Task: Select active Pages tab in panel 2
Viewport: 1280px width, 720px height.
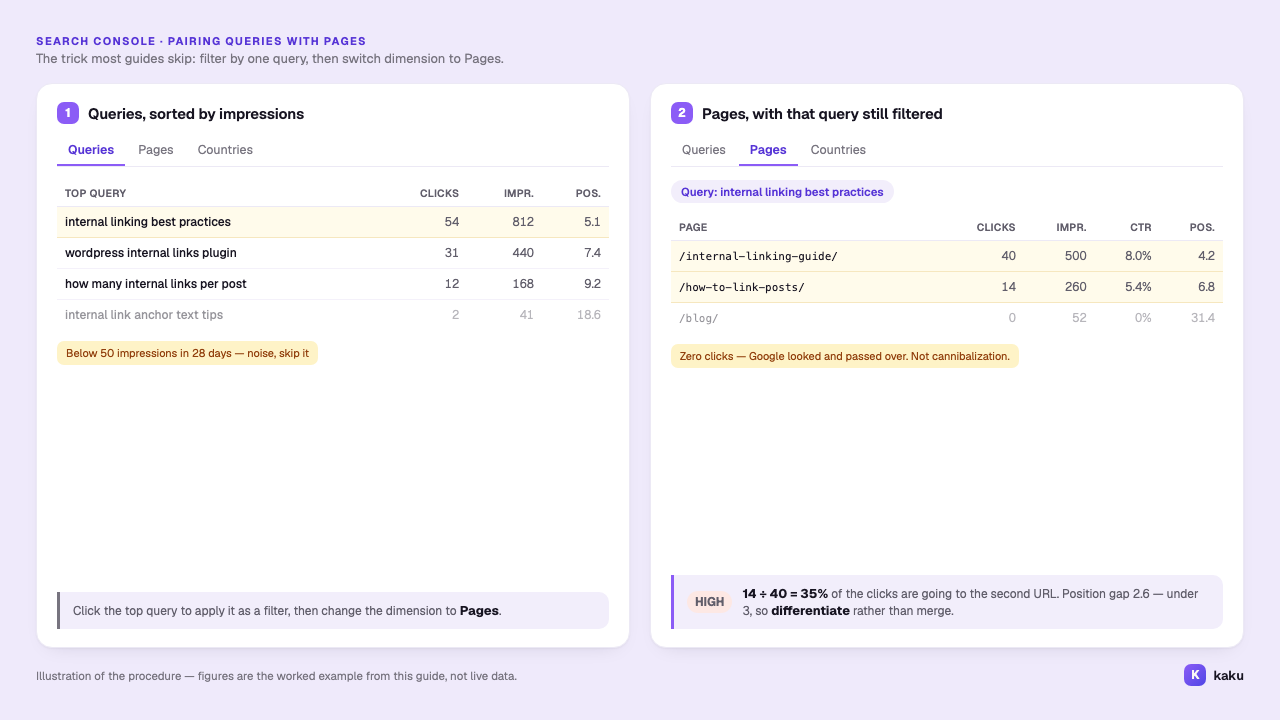Action: coord(768,150)
